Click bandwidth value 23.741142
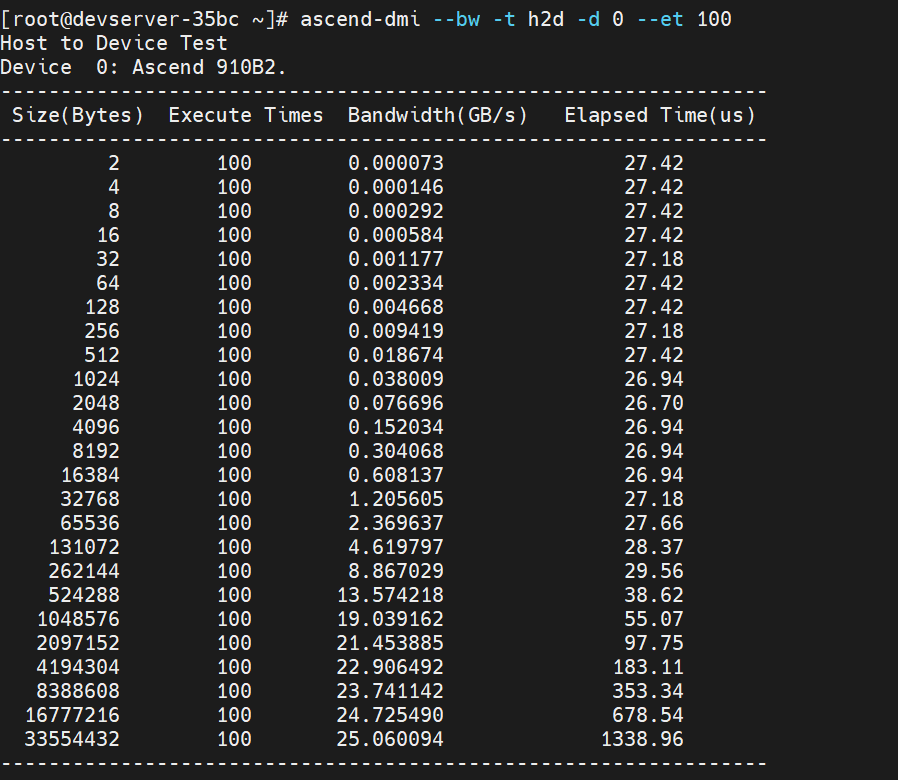This screenshot has width=898, height=780. pos(390,692)
